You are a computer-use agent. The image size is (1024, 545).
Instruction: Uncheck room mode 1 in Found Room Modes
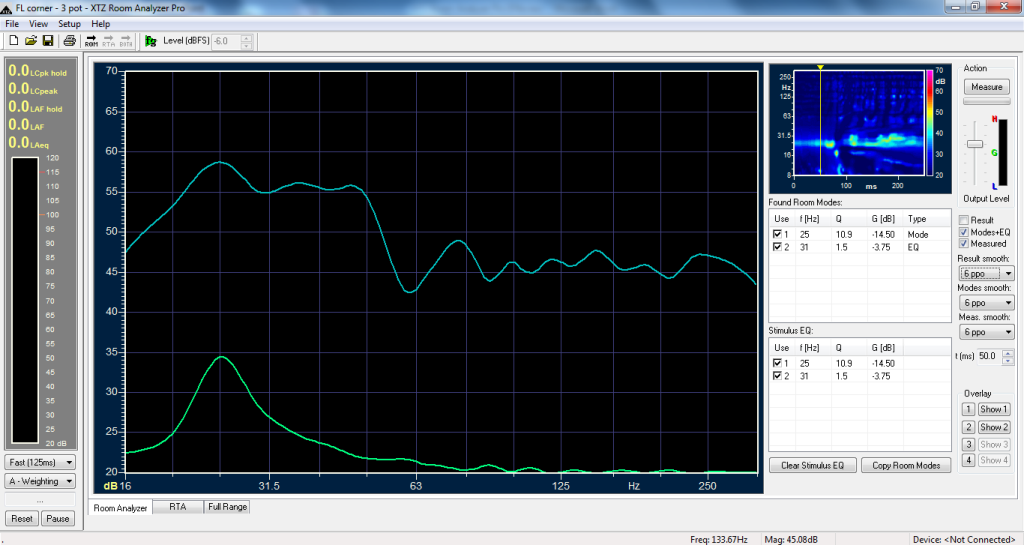[x=777, y=234]
